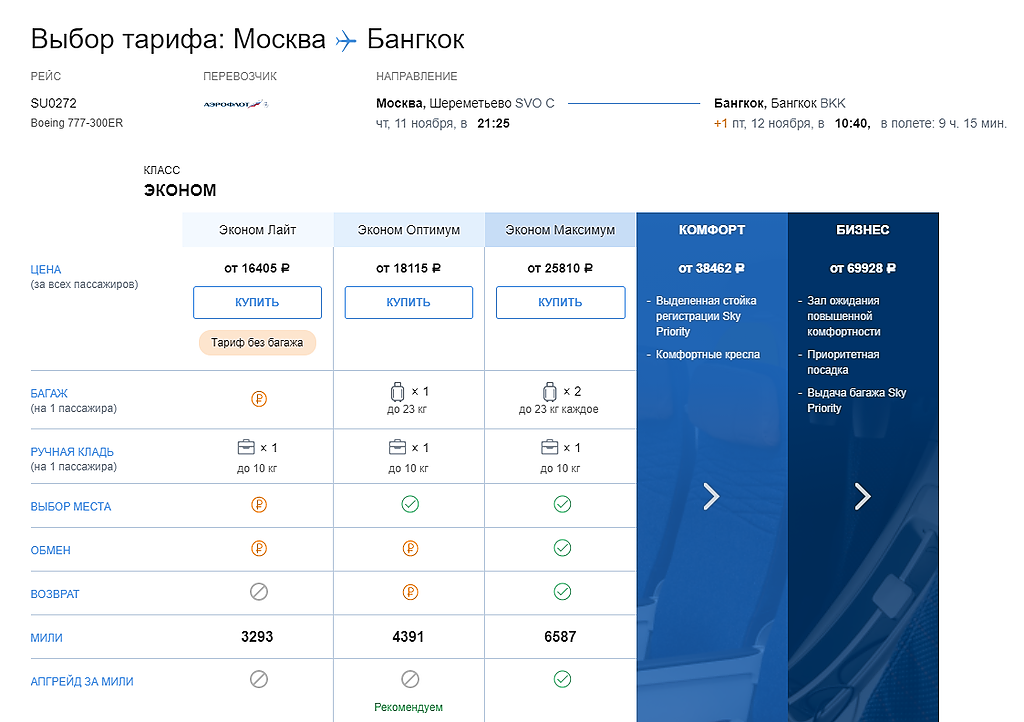Select the Эконом Лайт column header
Viewport: 1024px width, 722px height.
[x=257, y=230]
